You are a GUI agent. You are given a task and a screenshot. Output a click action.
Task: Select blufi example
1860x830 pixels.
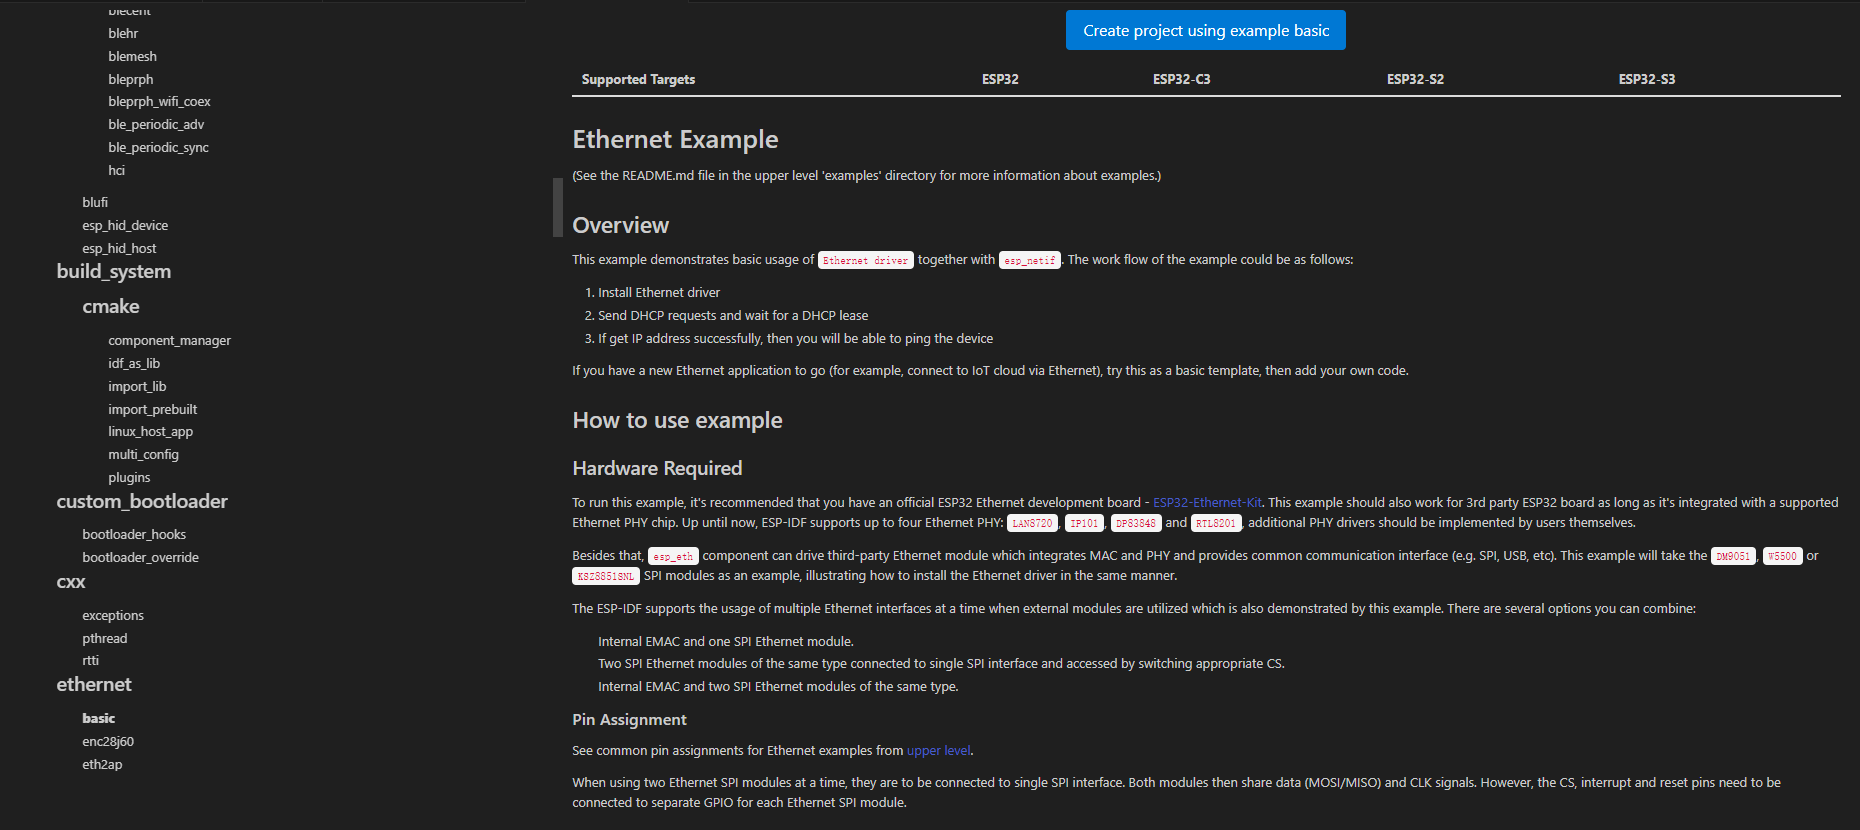pyautogui.click(x=95, y=203)
